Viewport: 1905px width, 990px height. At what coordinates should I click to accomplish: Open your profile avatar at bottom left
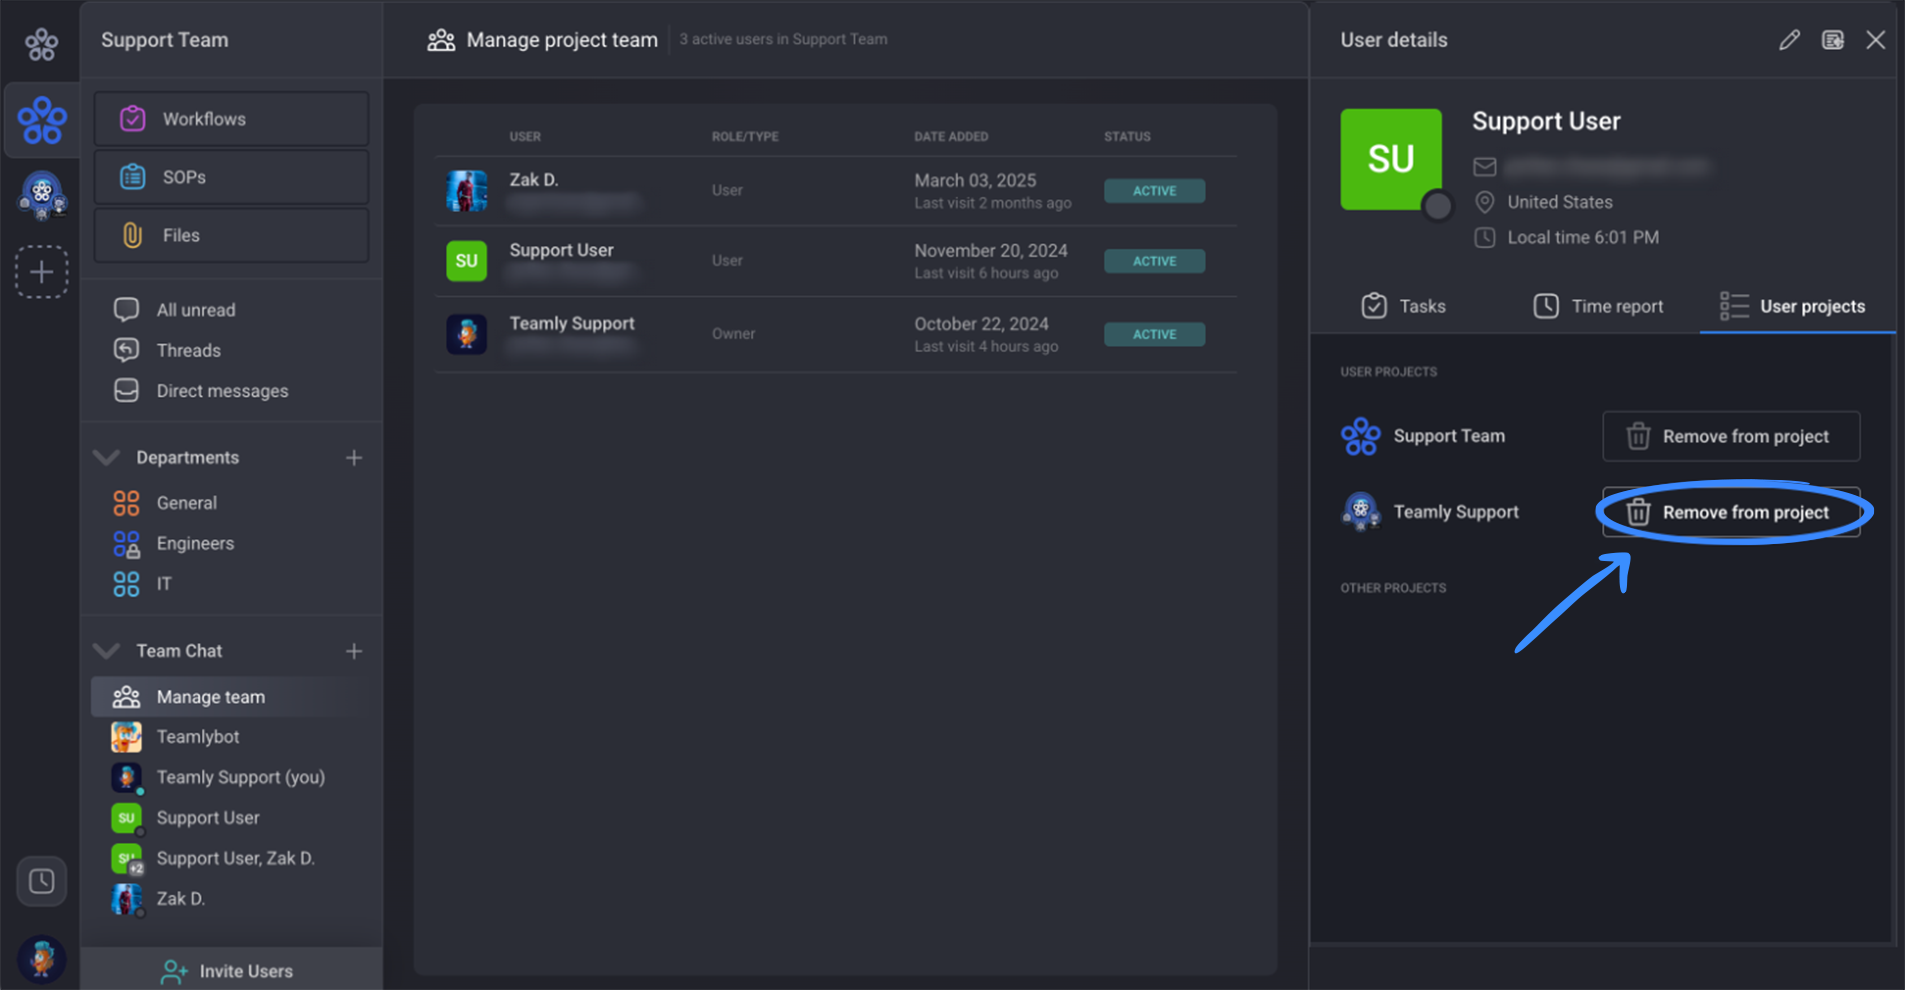pos(42,958)
